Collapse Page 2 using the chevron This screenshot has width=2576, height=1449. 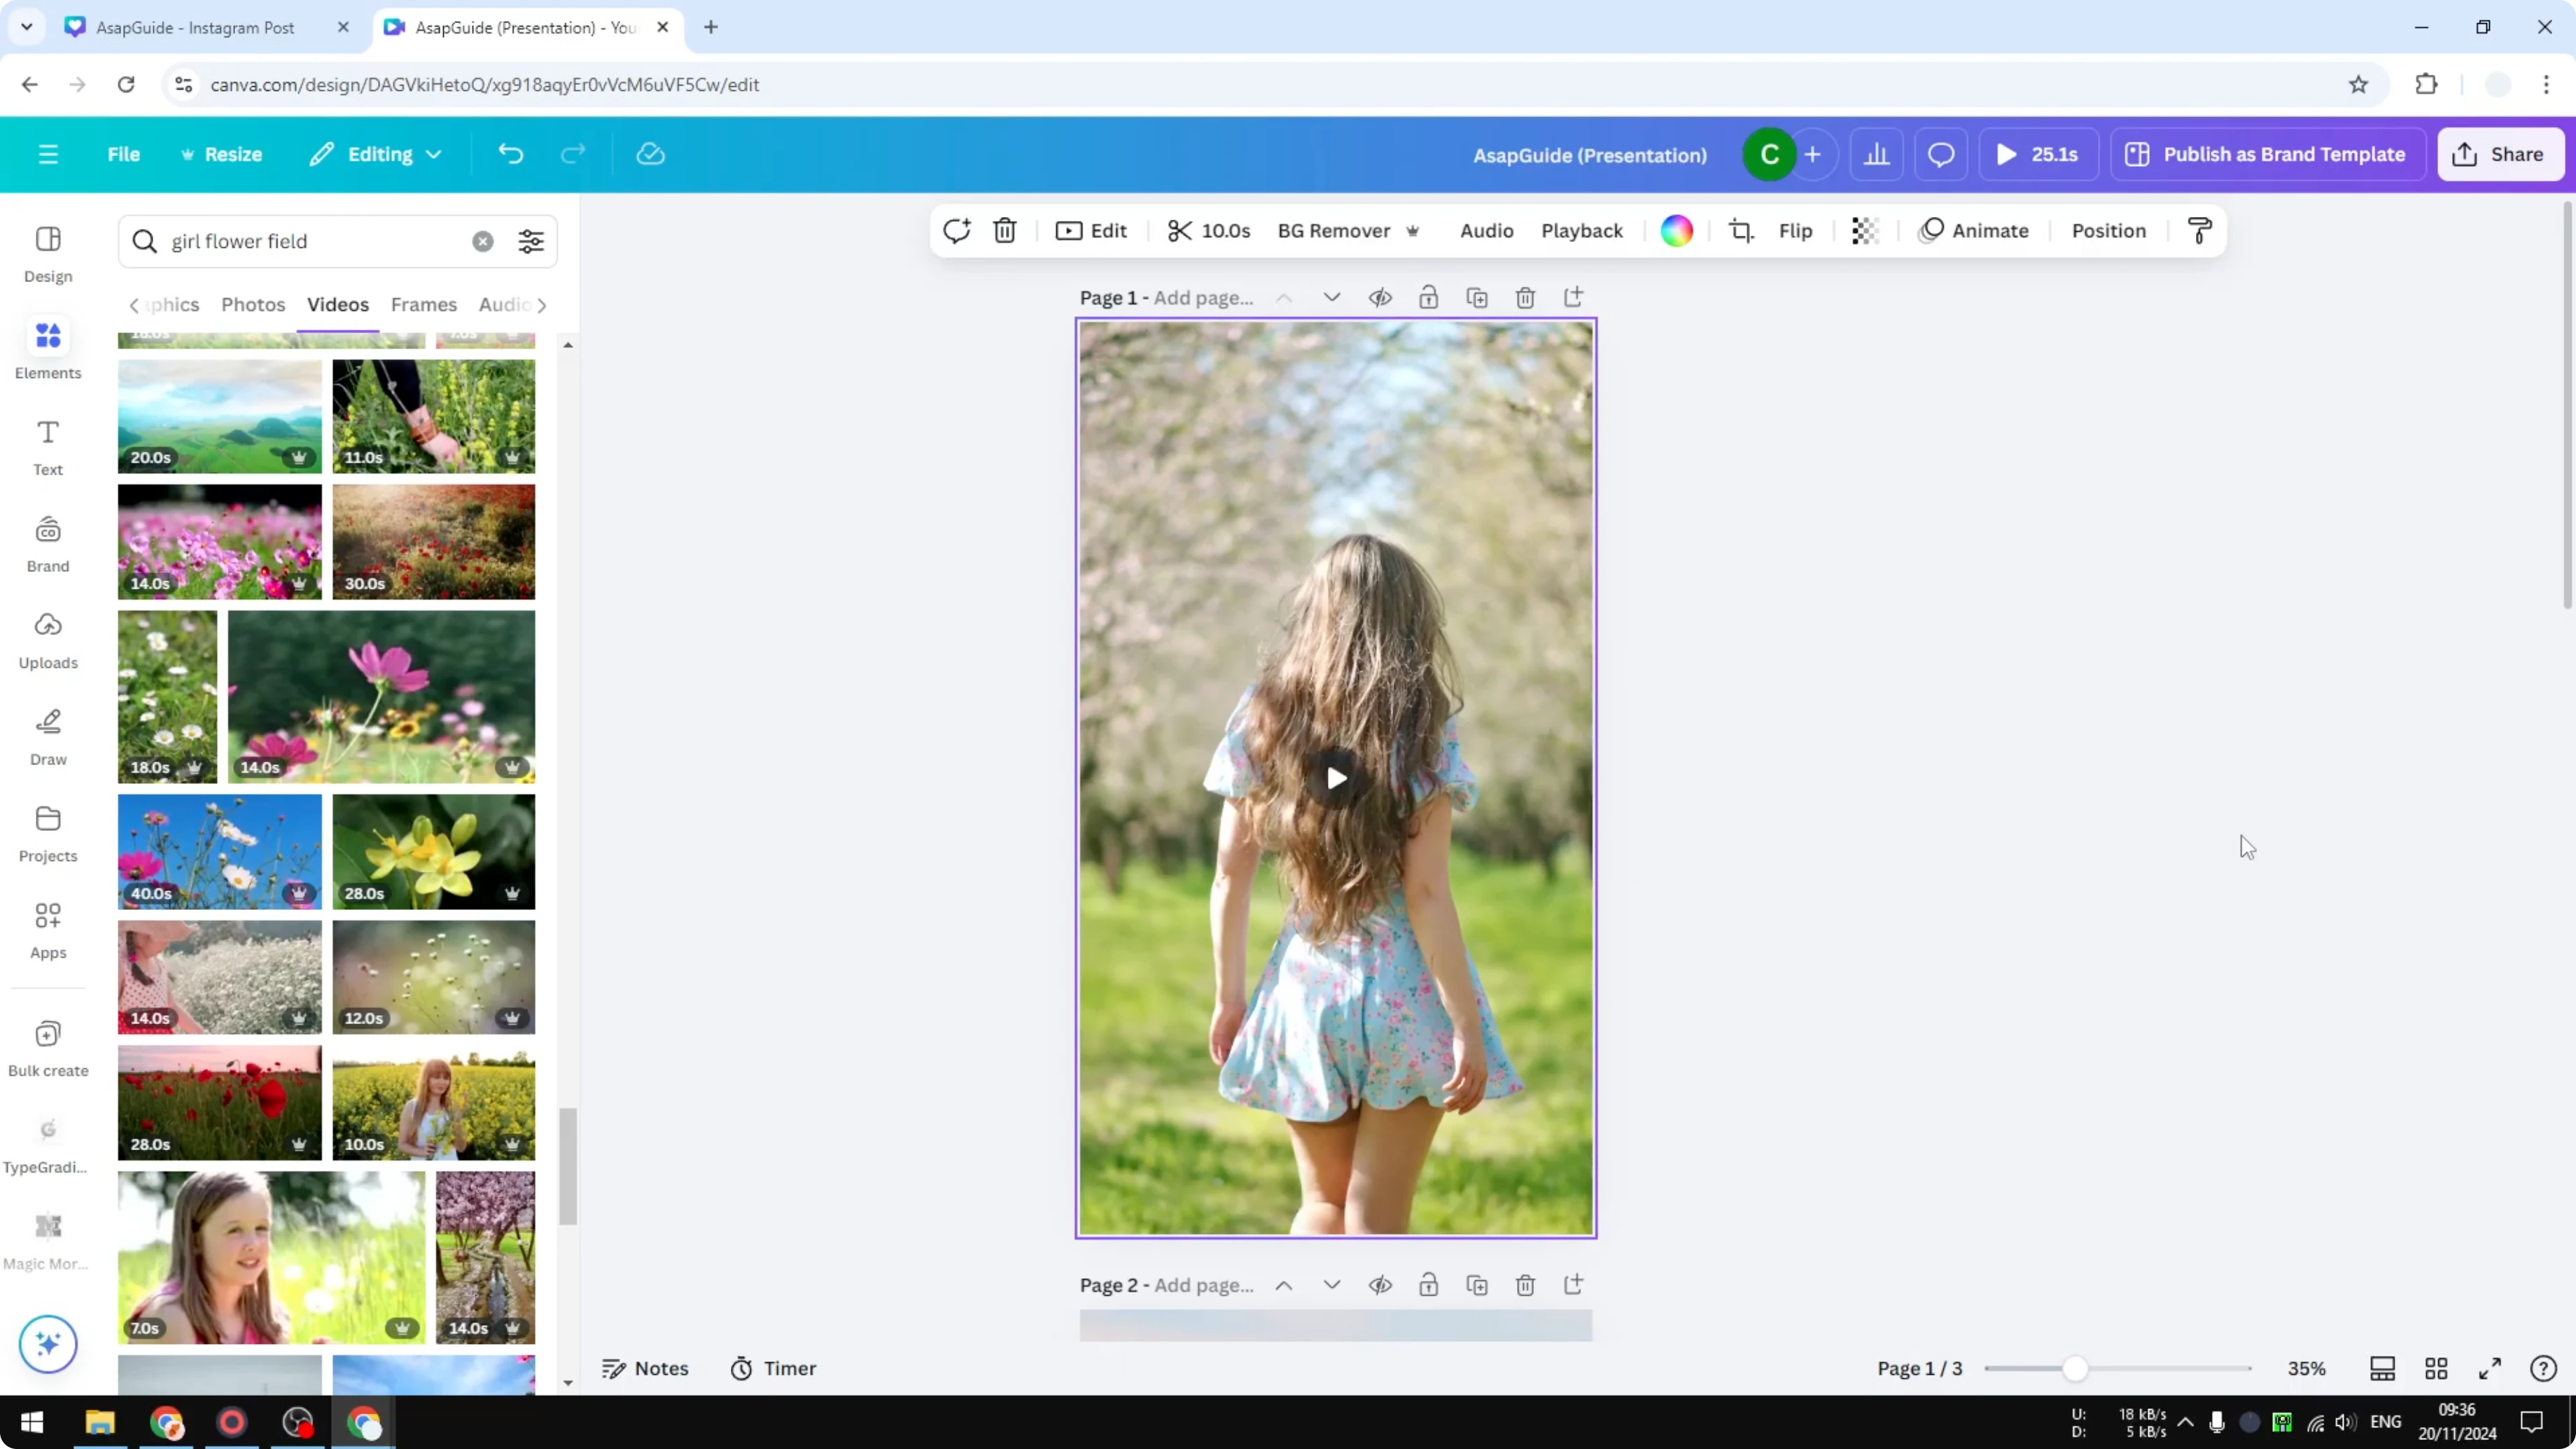point(1331,1284)
